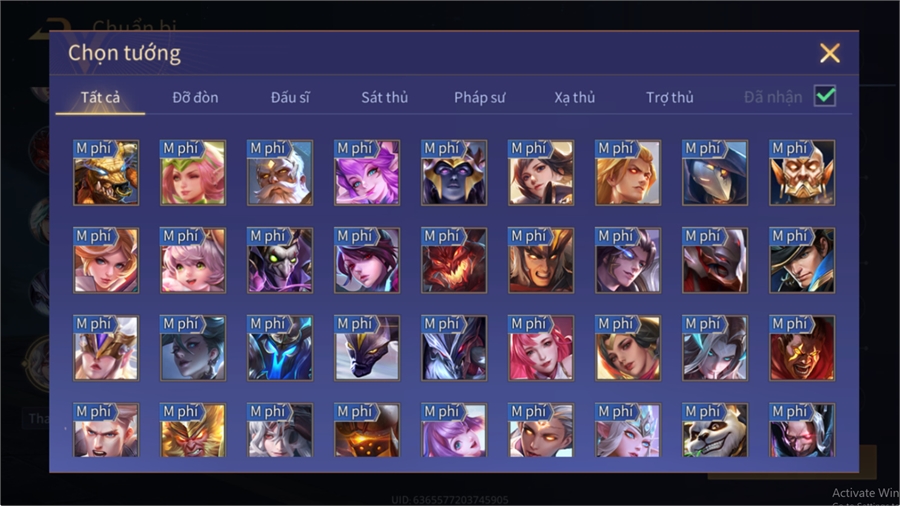Switch to the Đỡ đòn tab

195,98
